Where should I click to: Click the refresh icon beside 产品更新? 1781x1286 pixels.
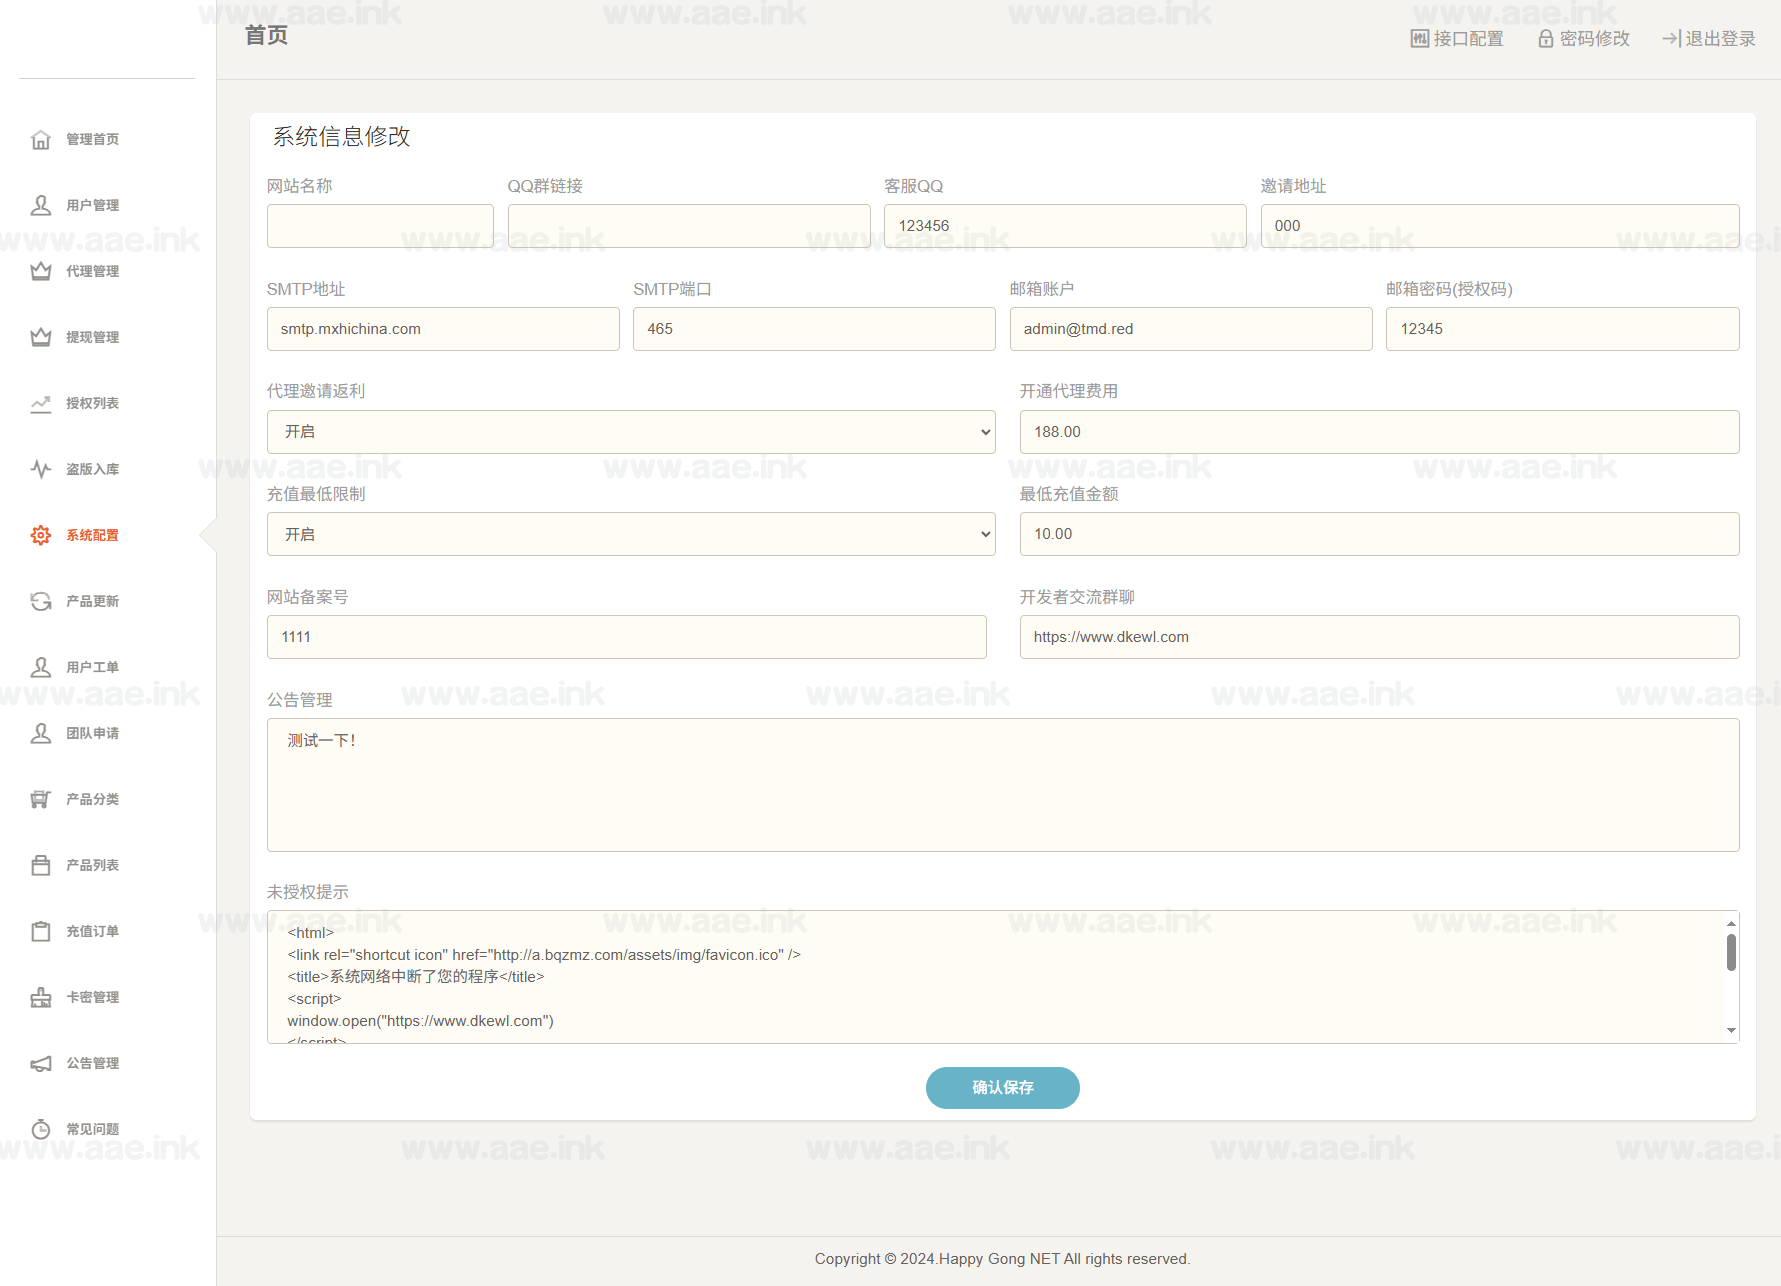click(x=41, y=601)
